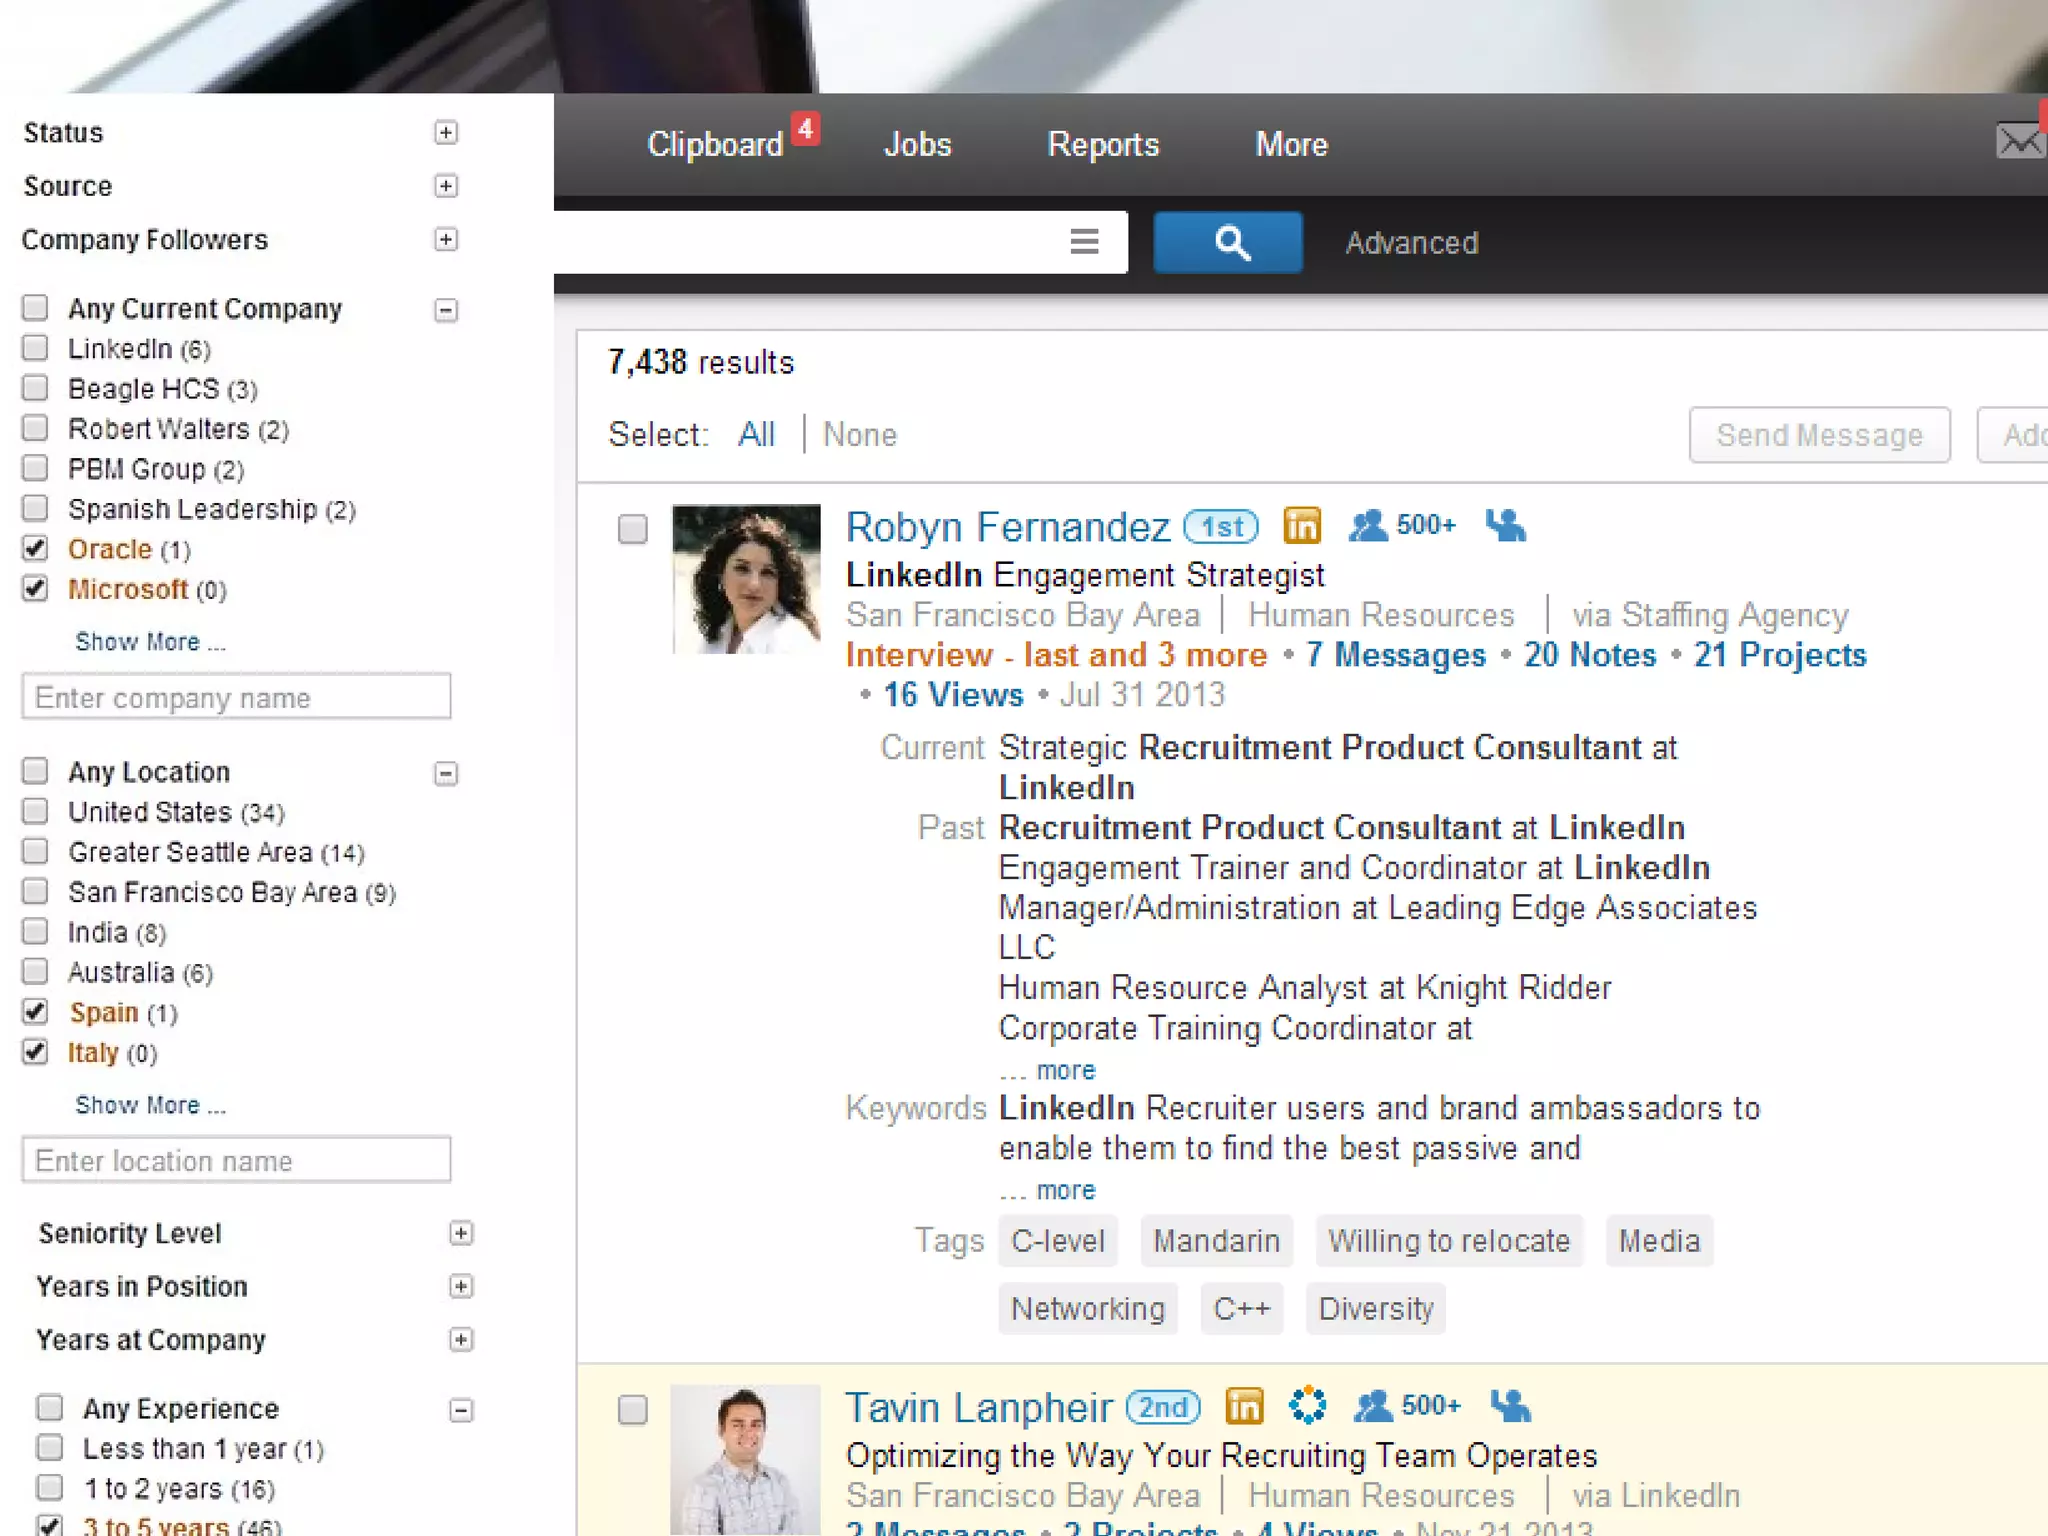Image resolution: width=2048 pixels, height=1536 pixels.
Task: Open Robyn Fernandez's profile photo thumbnail
Action: point(746,579)
